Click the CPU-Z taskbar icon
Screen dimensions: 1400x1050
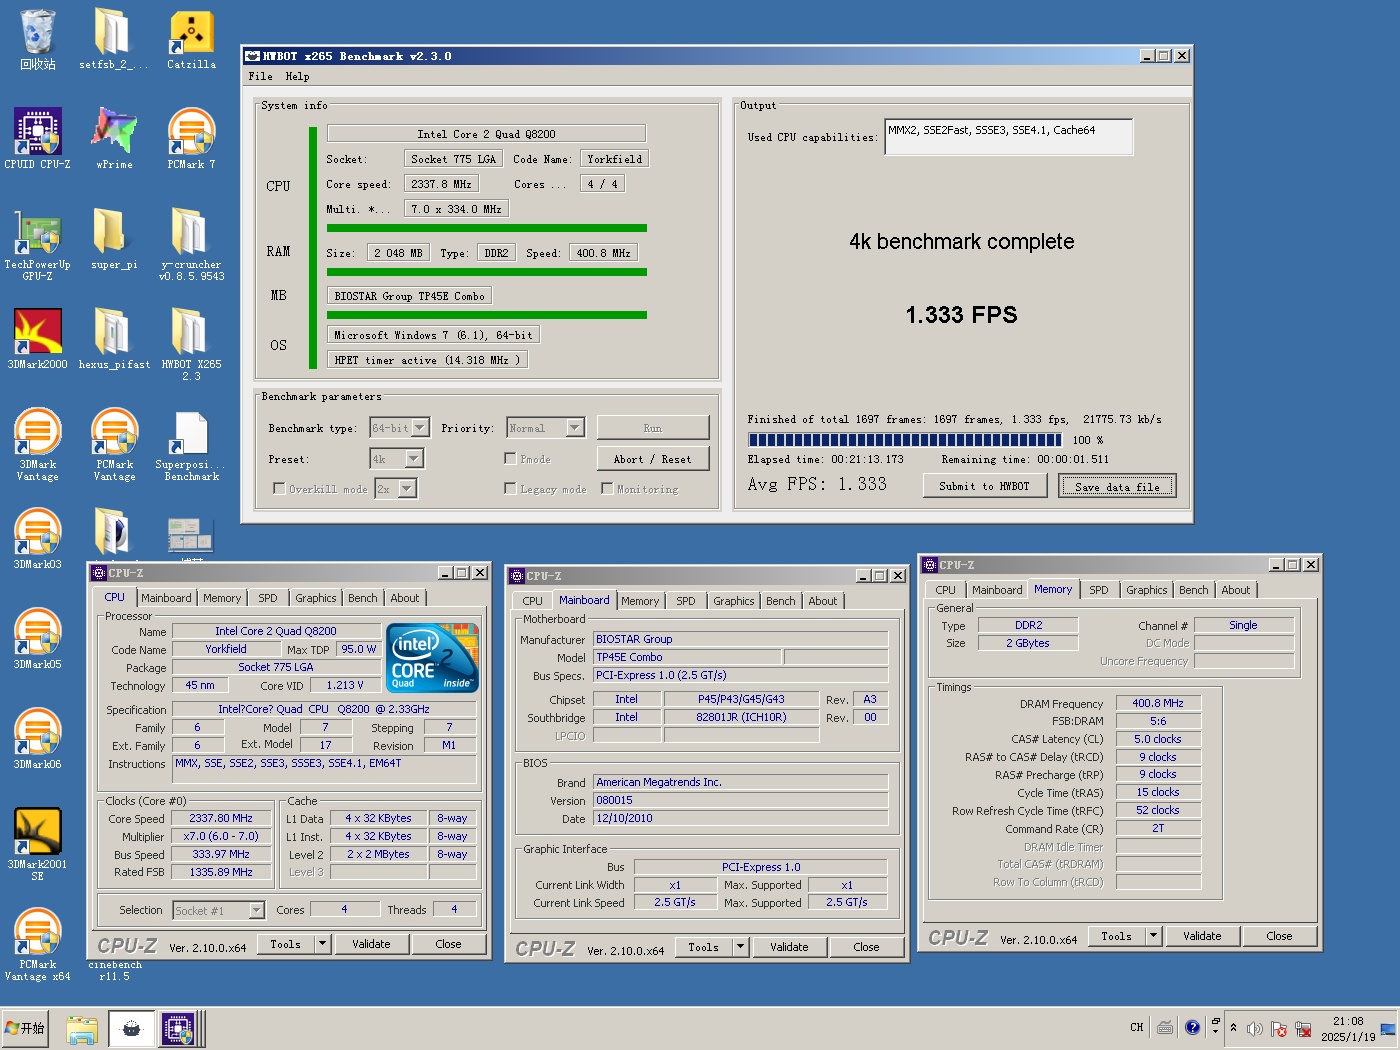pyautogui.click(x=178, y=1029)
